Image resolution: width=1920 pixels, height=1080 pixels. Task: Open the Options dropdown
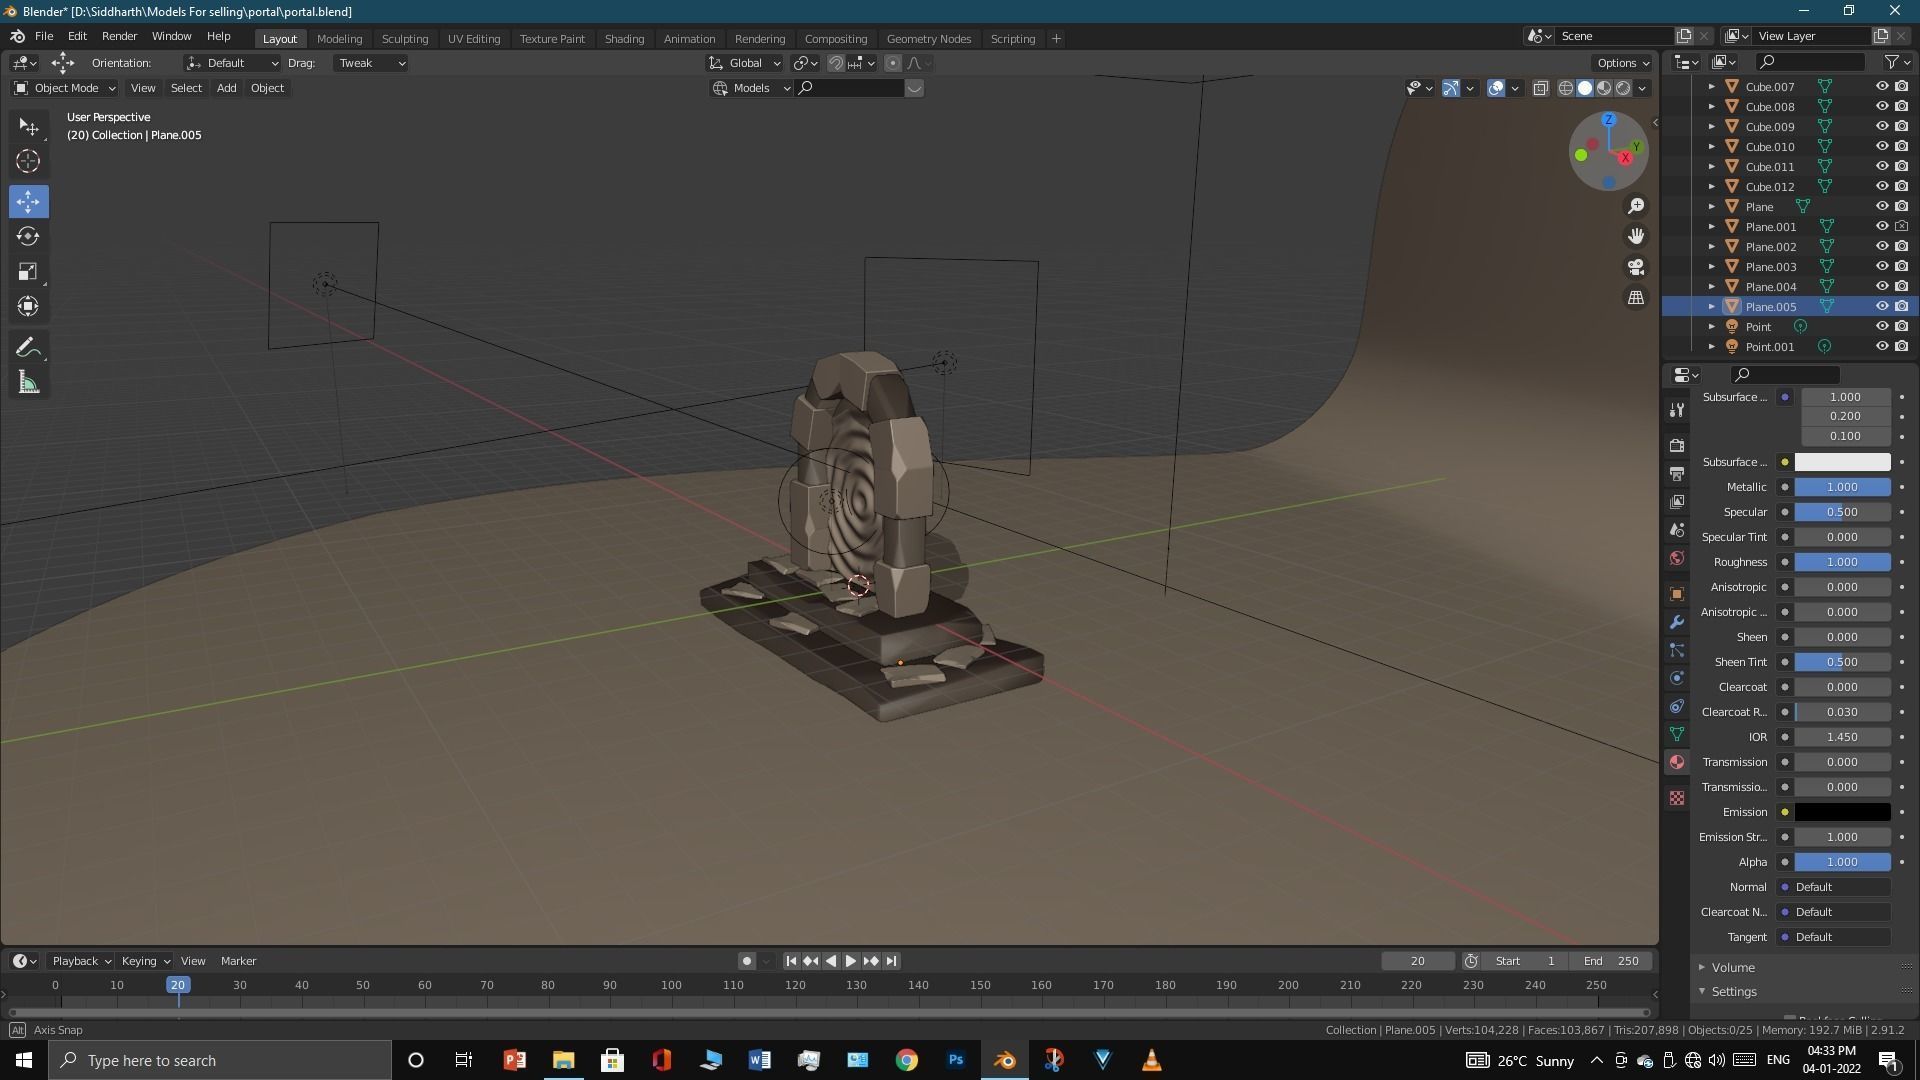1622,63
